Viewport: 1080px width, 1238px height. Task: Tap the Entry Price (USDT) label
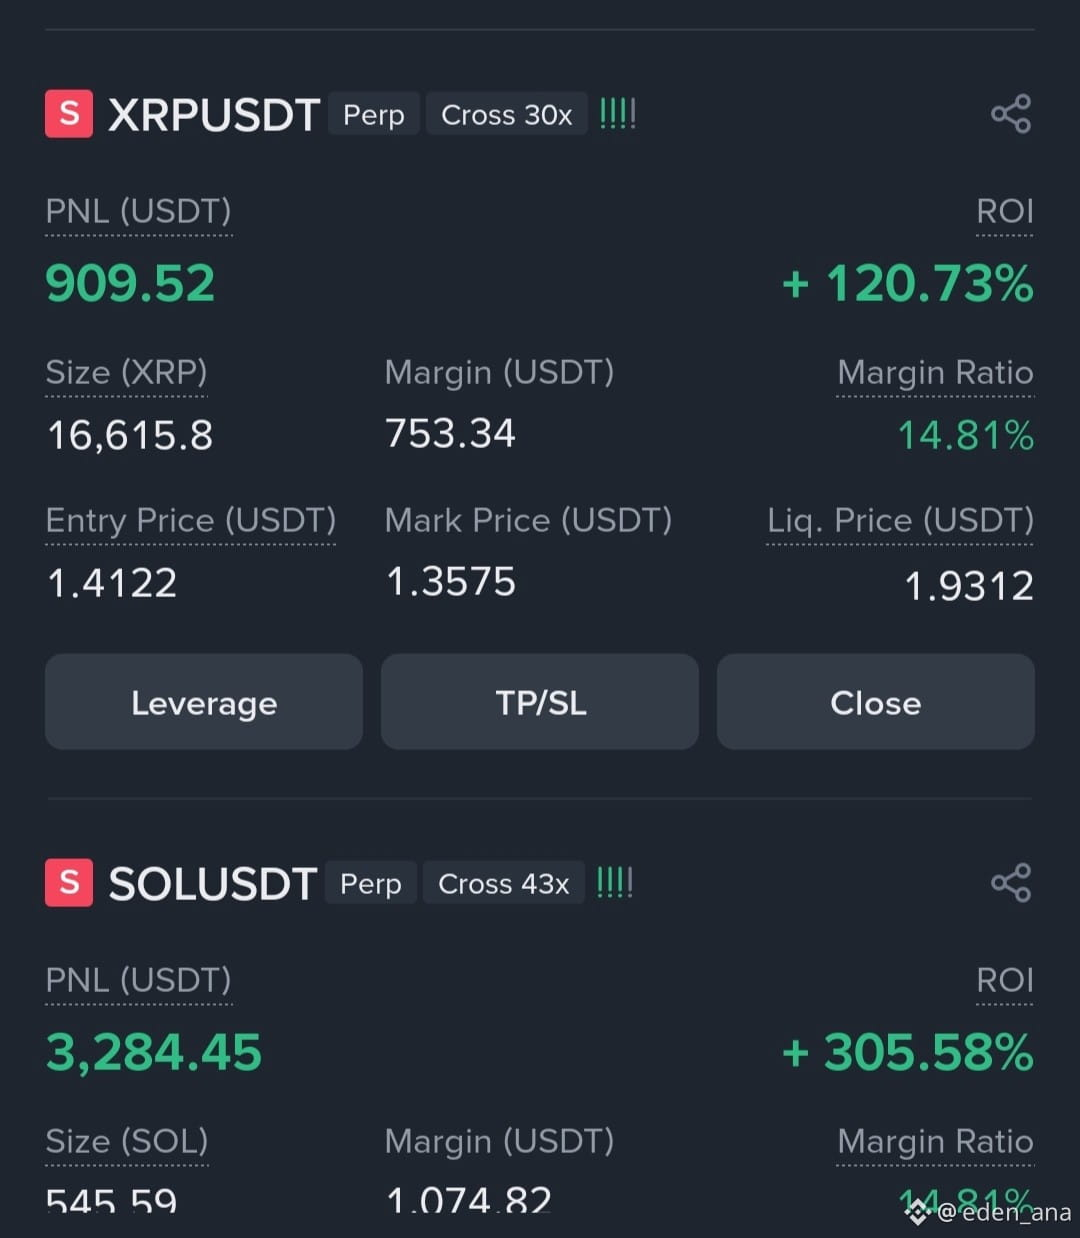click(x=191, y=521)
